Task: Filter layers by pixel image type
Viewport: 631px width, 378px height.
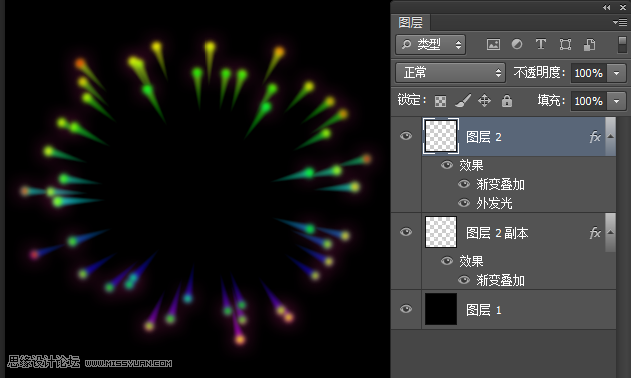Action: pos(493,44)
